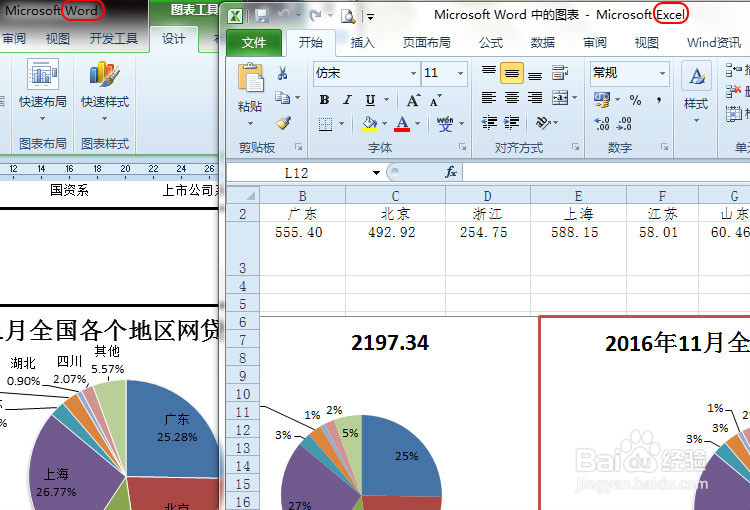Click the Increase Indent icon
Screen dimensions: 750x510
(512, 122)
